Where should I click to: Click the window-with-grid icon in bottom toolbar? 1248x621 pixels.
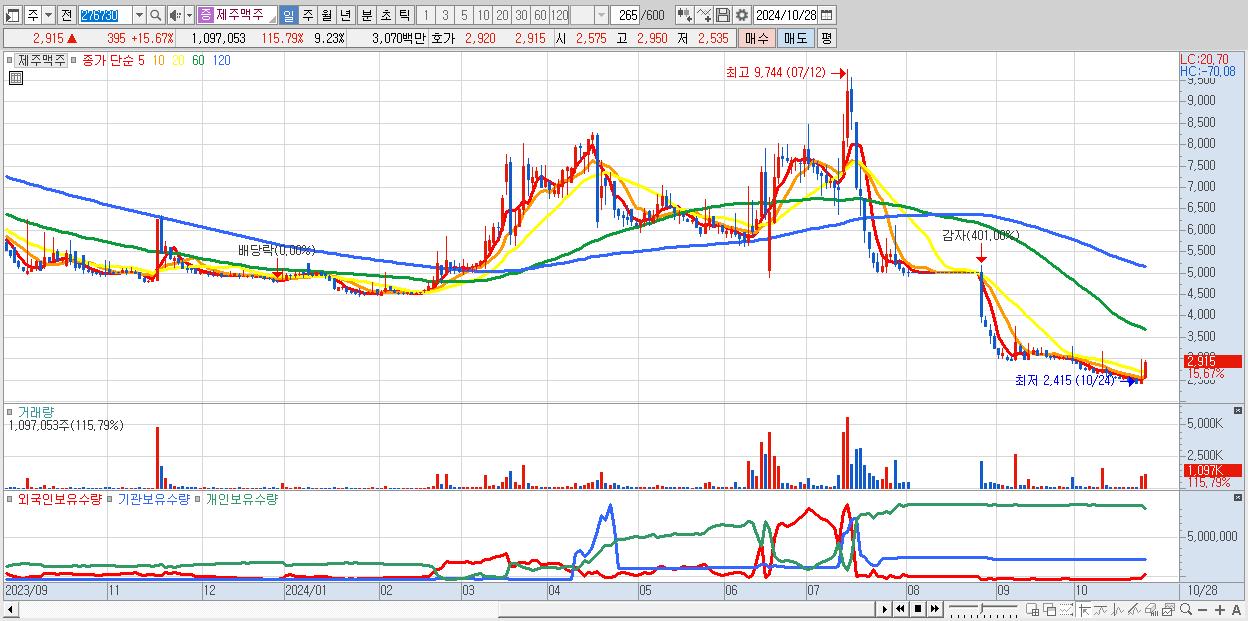tap(1032, 609)
